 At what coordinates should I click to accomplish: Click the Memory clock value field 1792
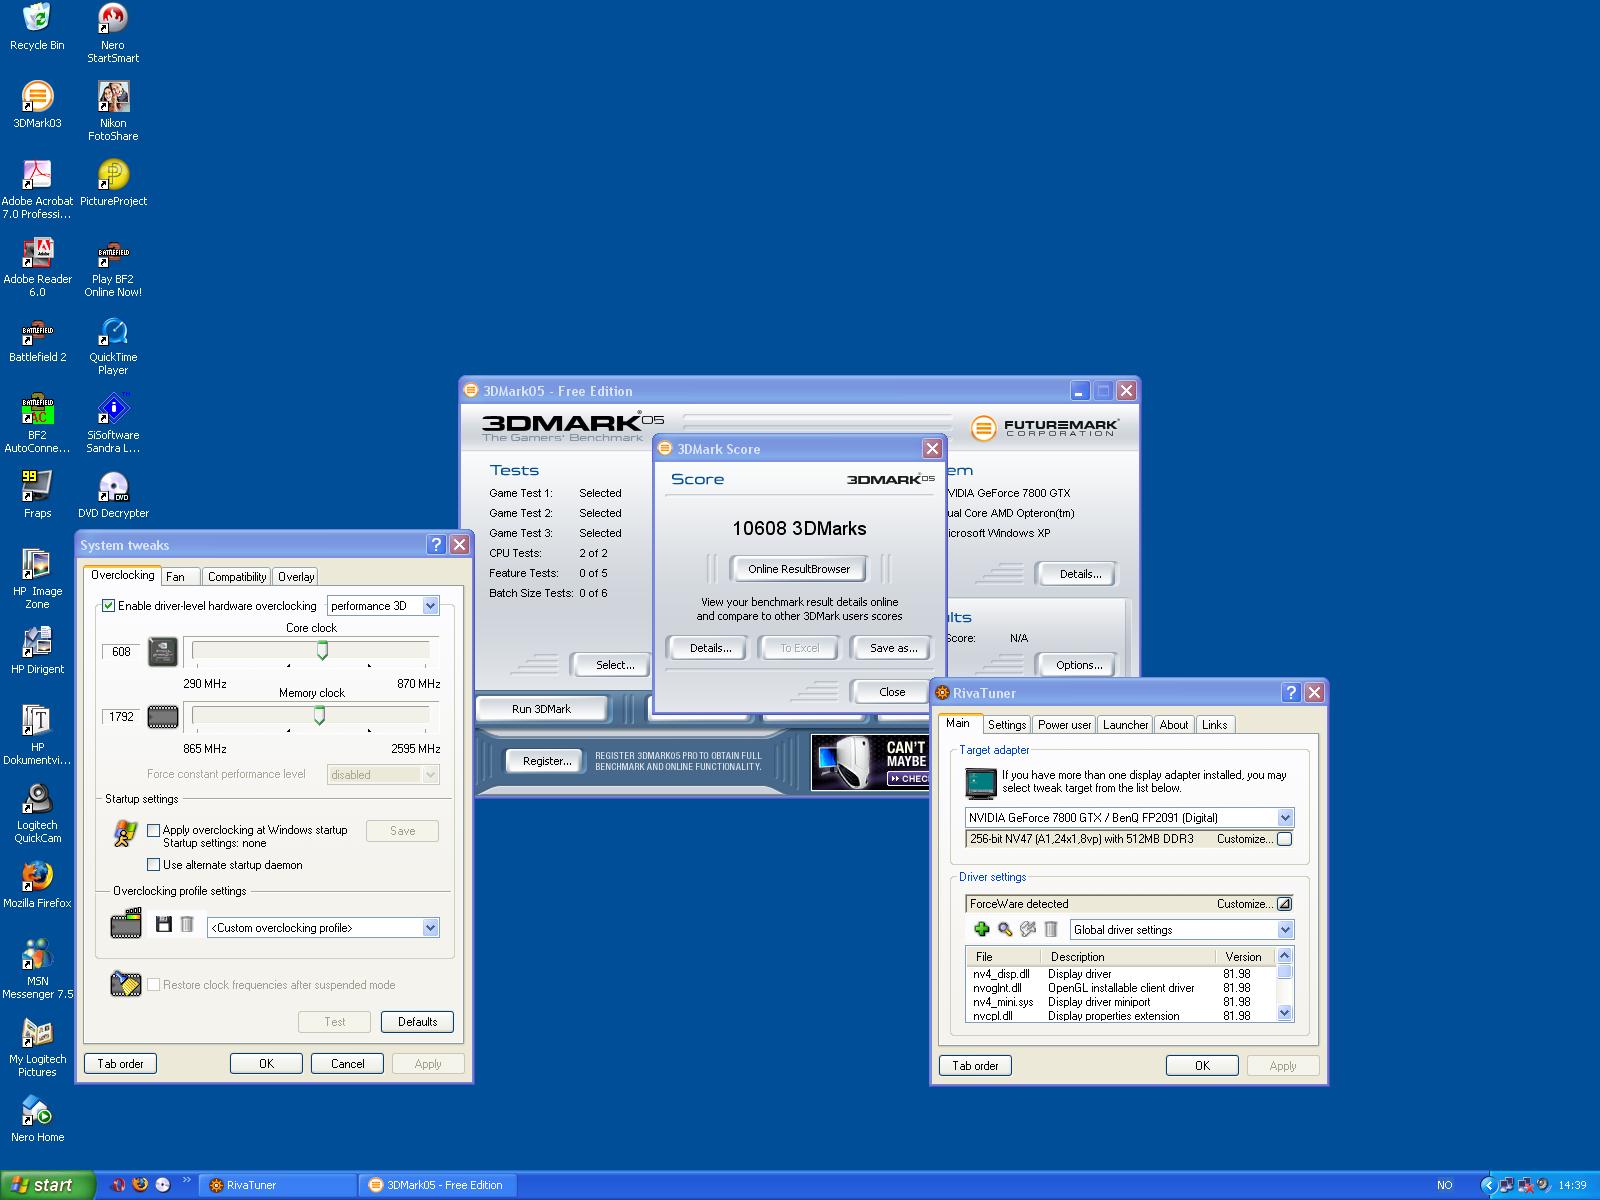click(121, 717)
